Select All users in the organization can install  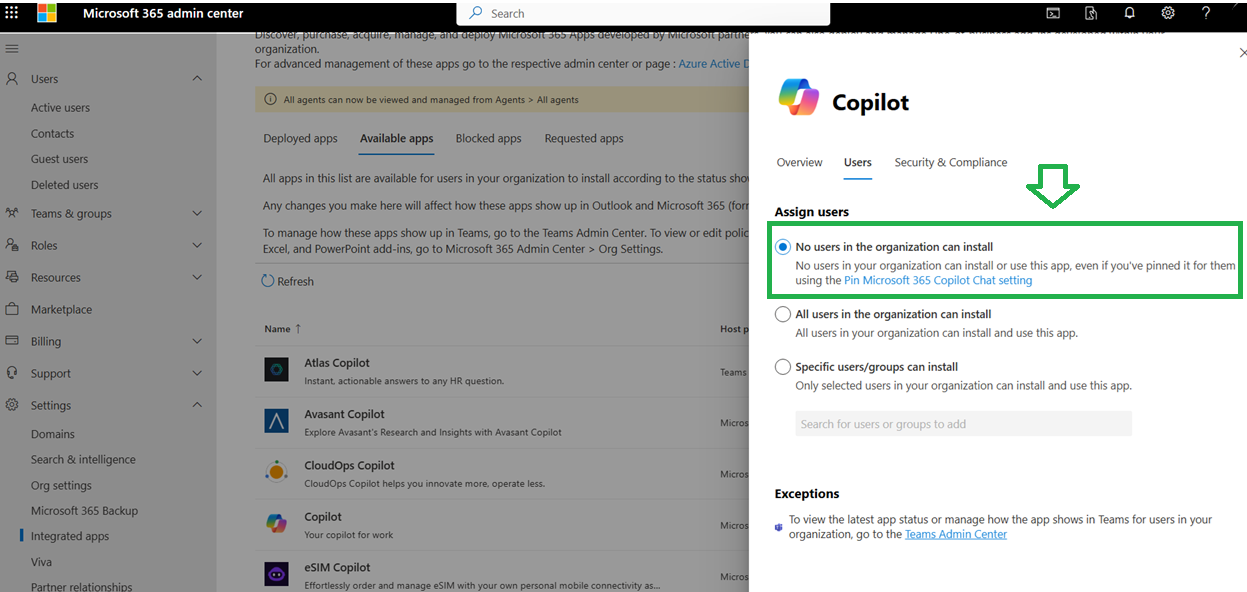[783, 314]
